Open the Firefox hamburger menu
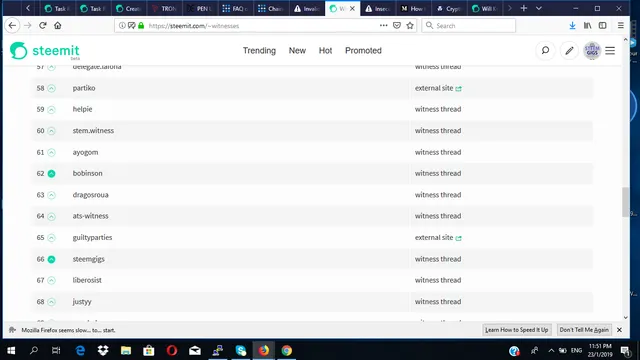This screenshot has height=360, width=640. coord(620,25)
